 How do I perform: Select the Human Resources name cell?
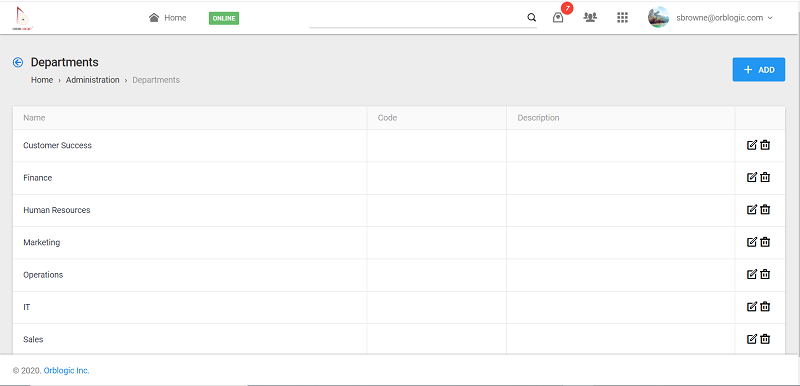pos(190,210)
